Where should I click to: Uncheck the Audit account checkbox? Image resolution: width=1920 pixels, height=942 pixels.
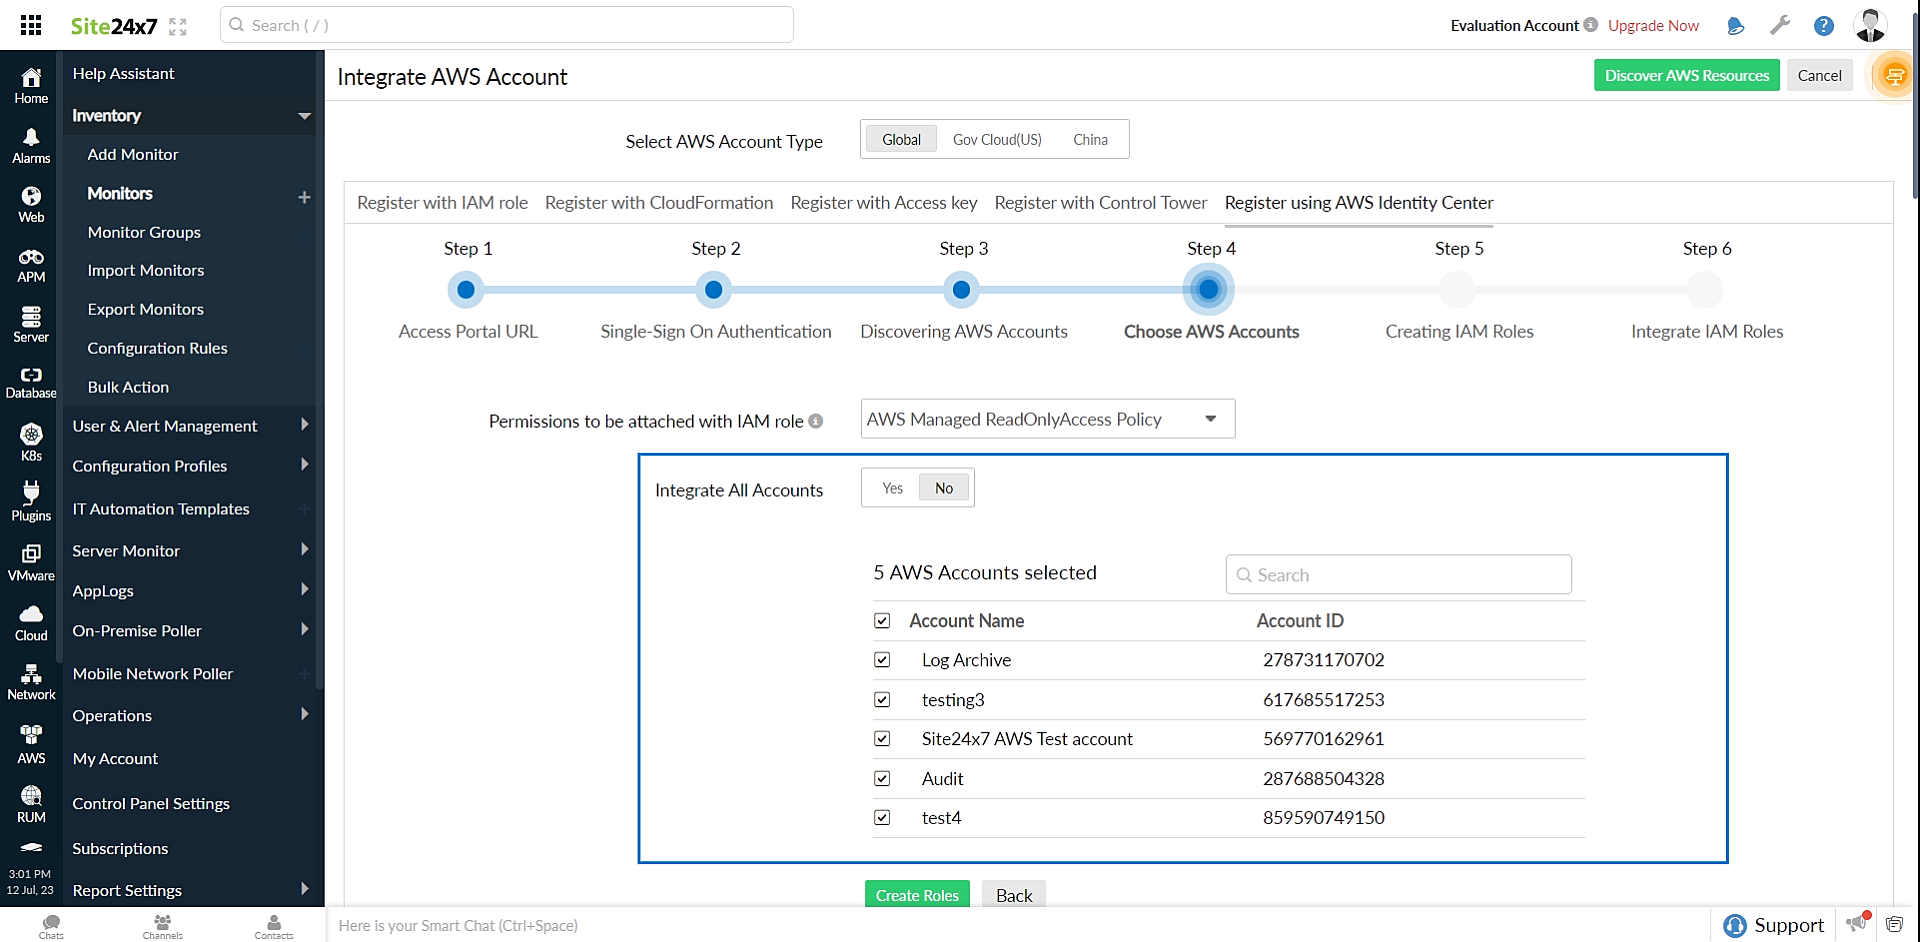pos(882,778)
